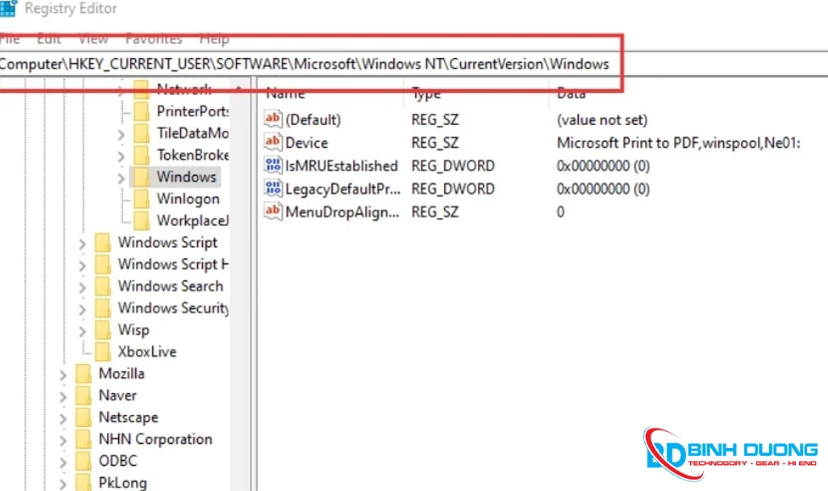828x491 pixels.
Task: Click the (Default) string value icon
Action: [273, 119]
